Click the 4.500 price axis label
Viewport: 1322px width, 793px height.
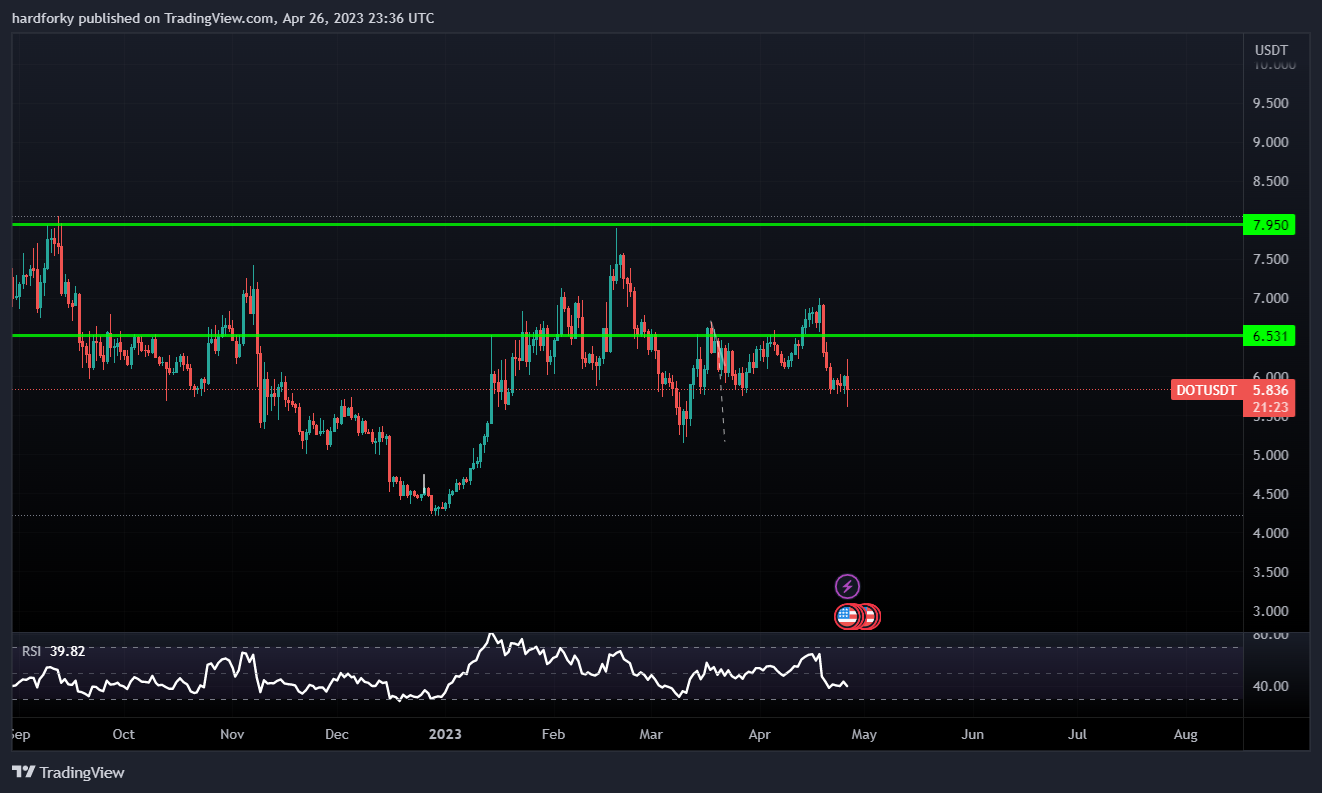[x=1271, y=494]
